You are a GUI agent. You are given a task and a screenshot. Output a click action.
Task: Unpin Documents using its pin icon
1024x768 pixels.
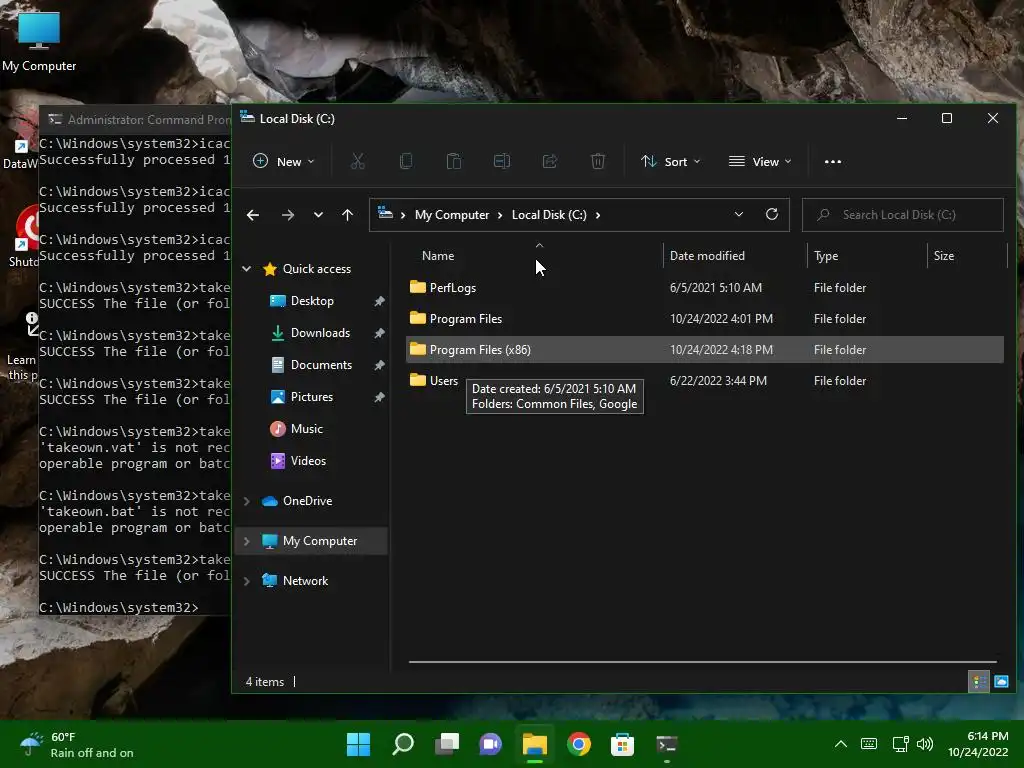pyautogui.click(x=379, y=365)
